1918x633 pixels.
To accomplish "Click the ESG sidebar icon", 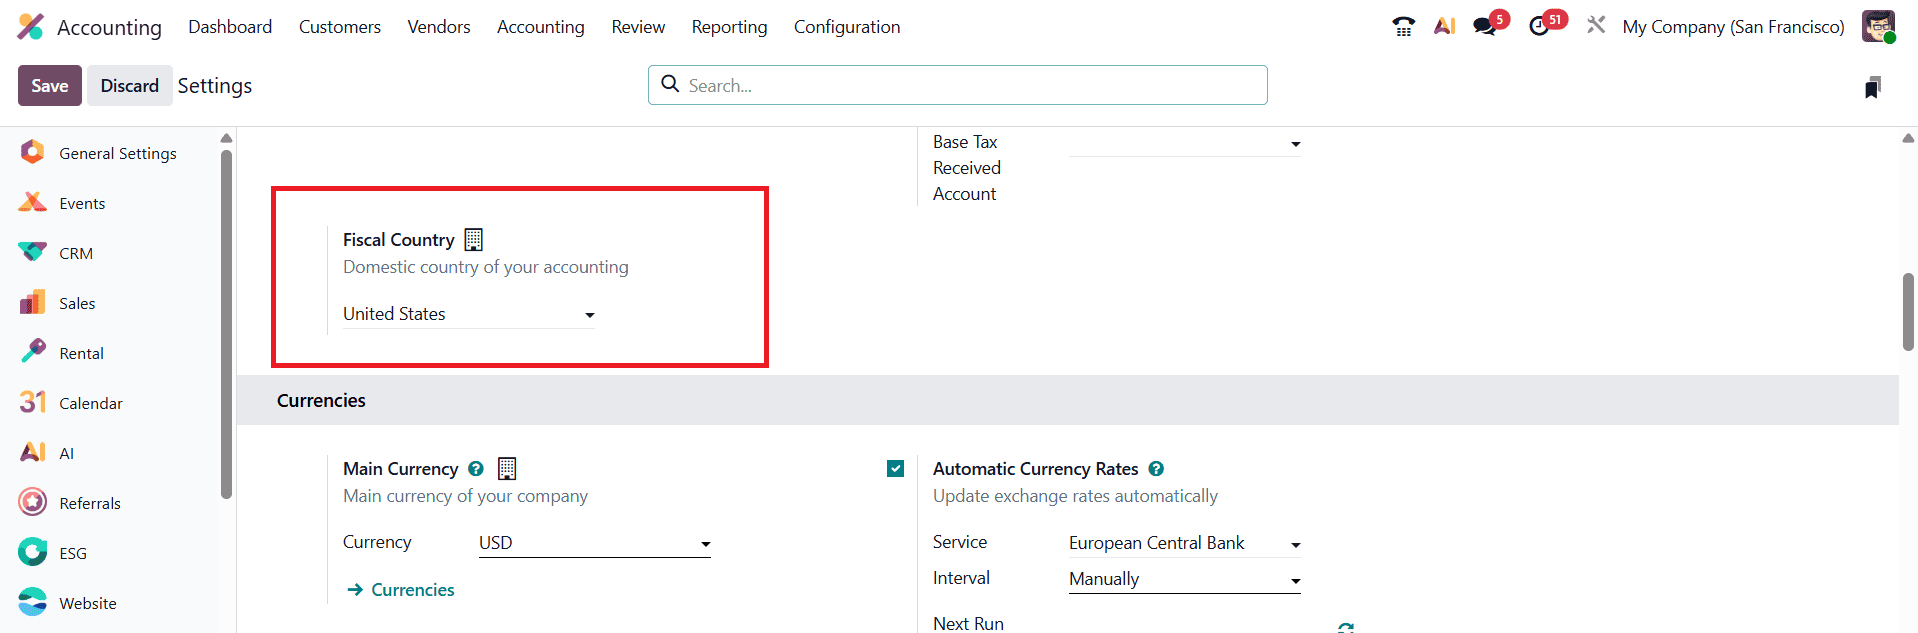I will point(33,552).
